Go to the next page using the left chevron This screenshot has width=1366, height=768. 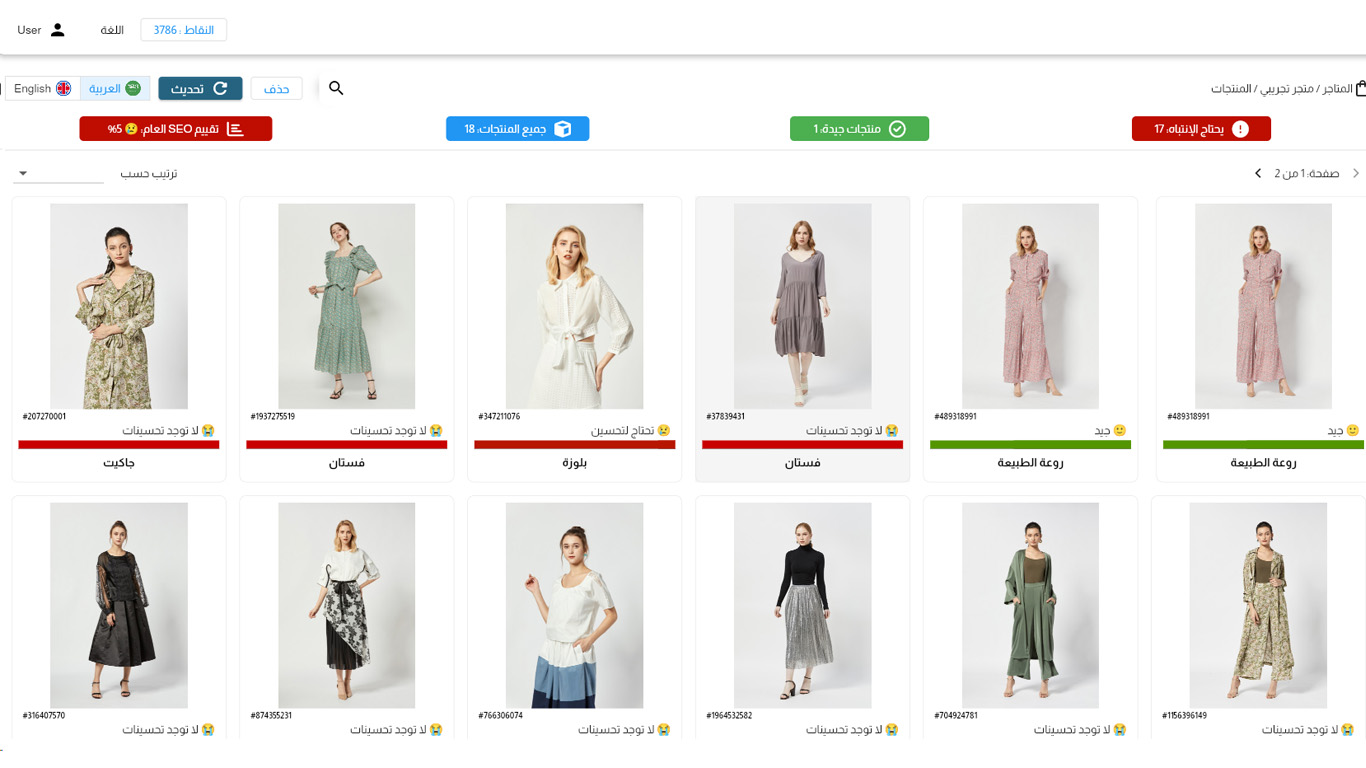pyautogui.click(x=1258, y=174)
